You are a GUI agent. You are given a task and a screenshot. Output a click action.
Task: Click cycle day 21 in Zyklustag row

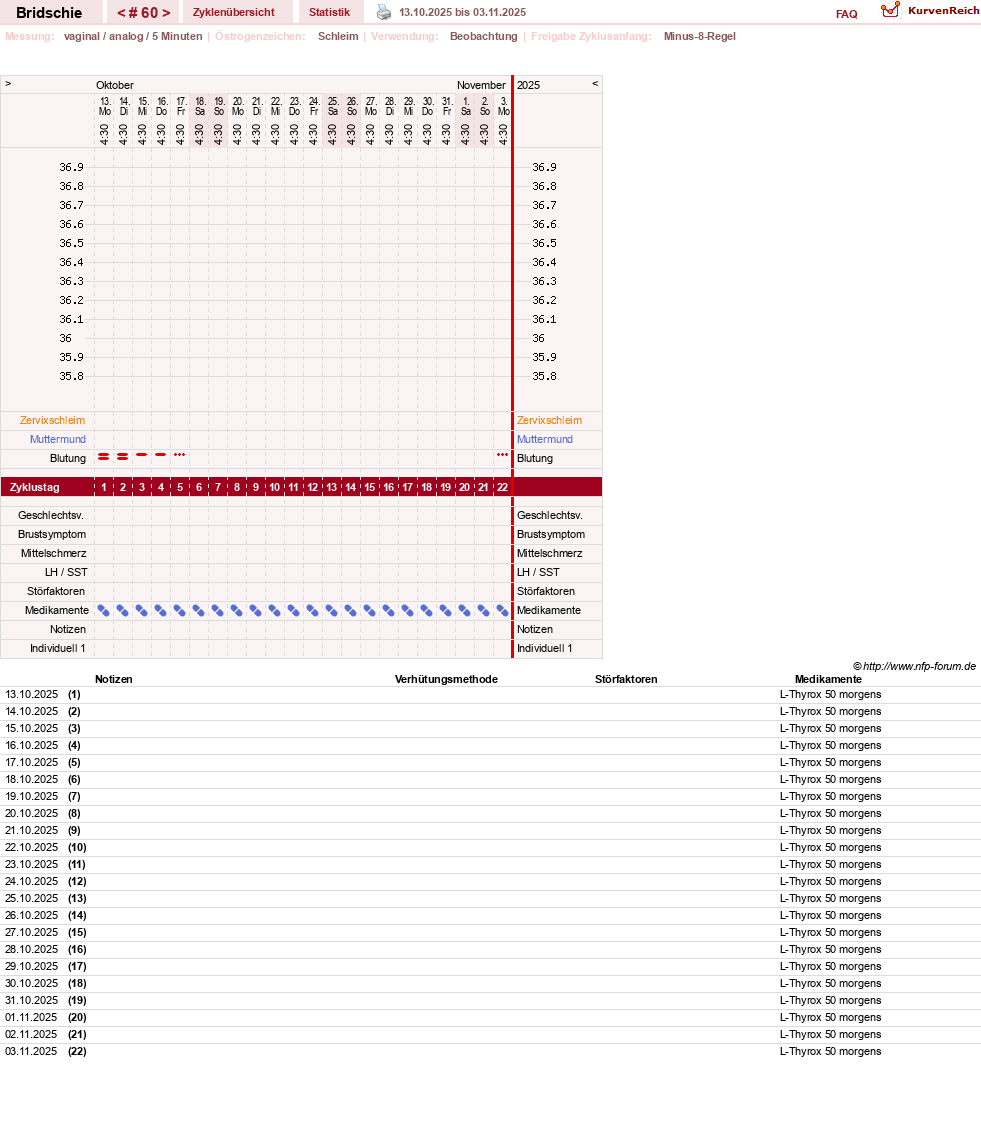483,487
